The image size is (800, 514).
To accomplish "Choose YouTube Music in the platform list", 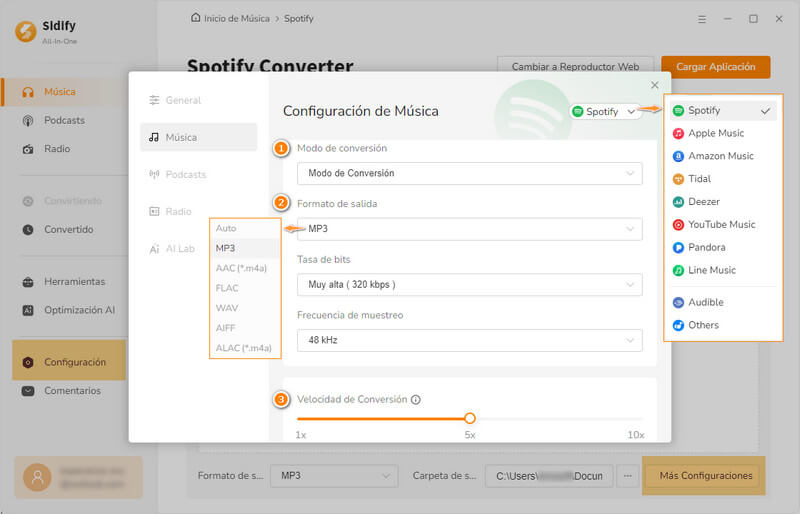I will (723, 225).
